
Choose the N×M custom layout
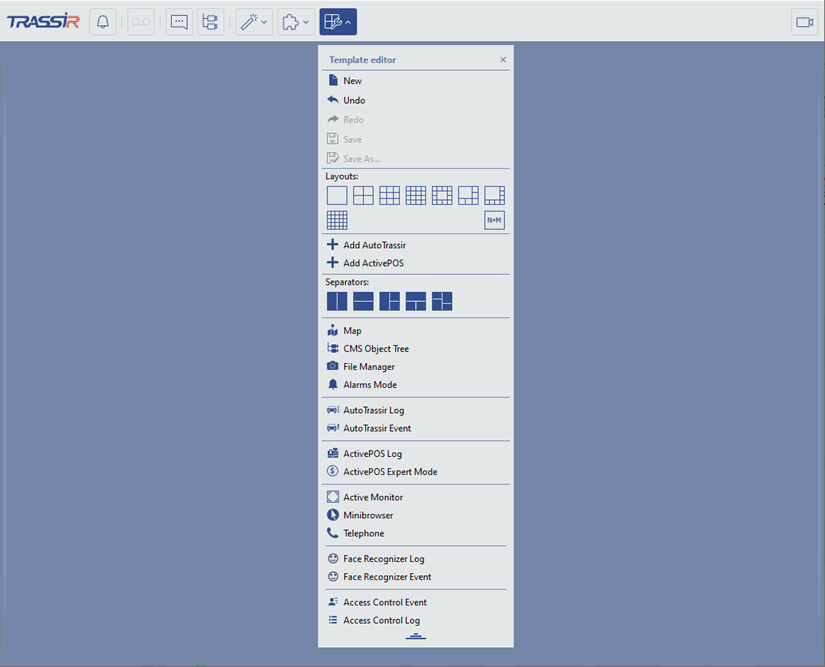pos(494,220)
